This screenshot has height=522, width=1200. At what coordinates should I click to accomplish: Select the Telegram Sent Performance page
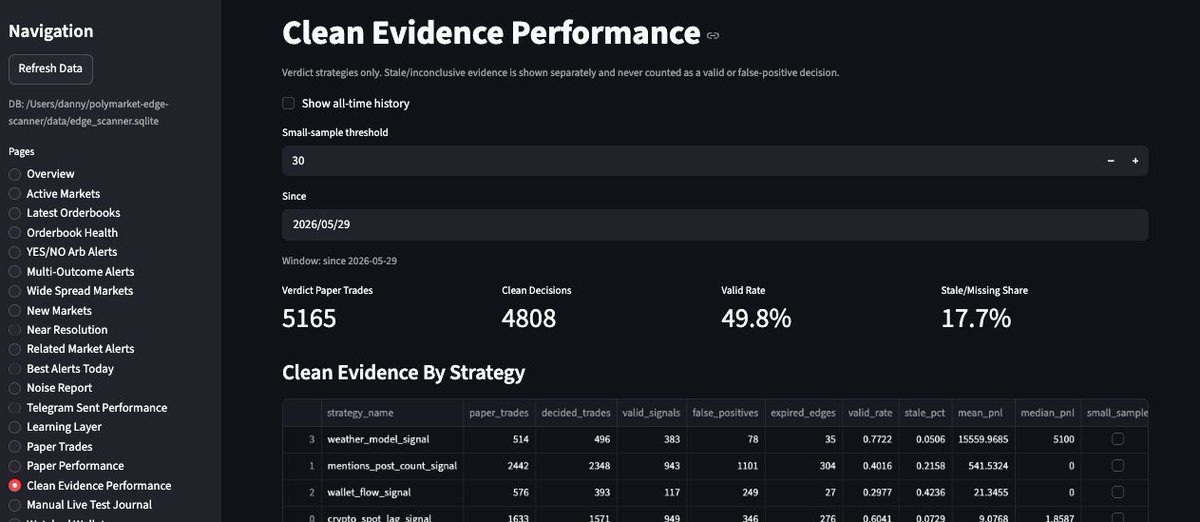tap(87, 408)
